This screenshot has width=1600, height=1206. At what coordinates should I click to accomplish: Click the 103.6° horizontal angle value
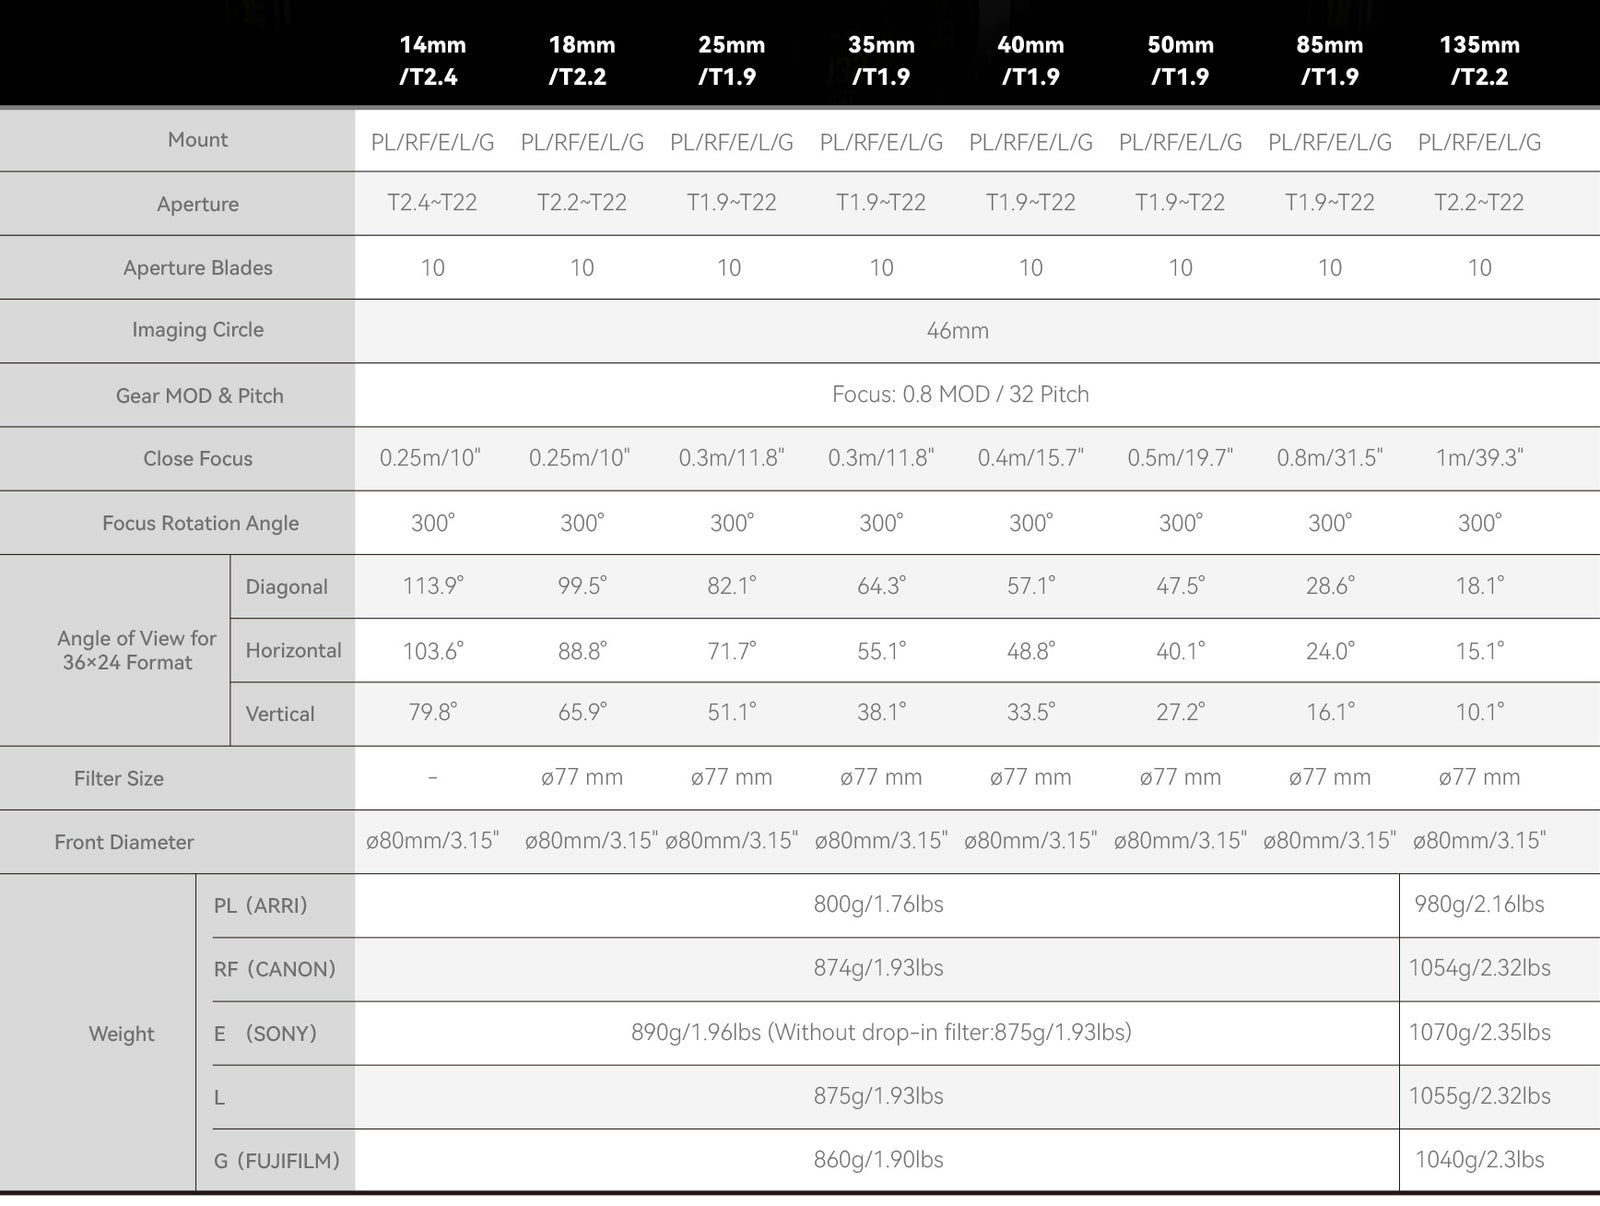[x=433, y=651]
